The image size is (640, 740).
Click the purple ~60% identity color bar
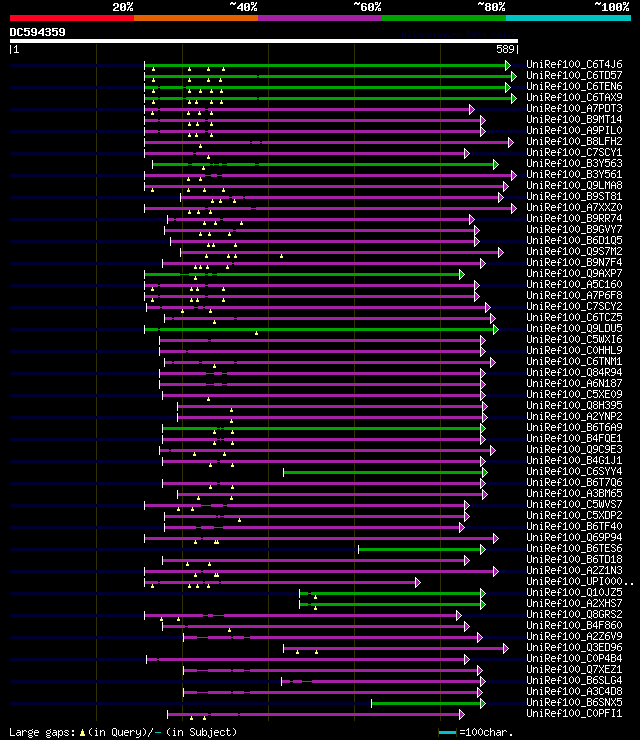click(320, 18)
